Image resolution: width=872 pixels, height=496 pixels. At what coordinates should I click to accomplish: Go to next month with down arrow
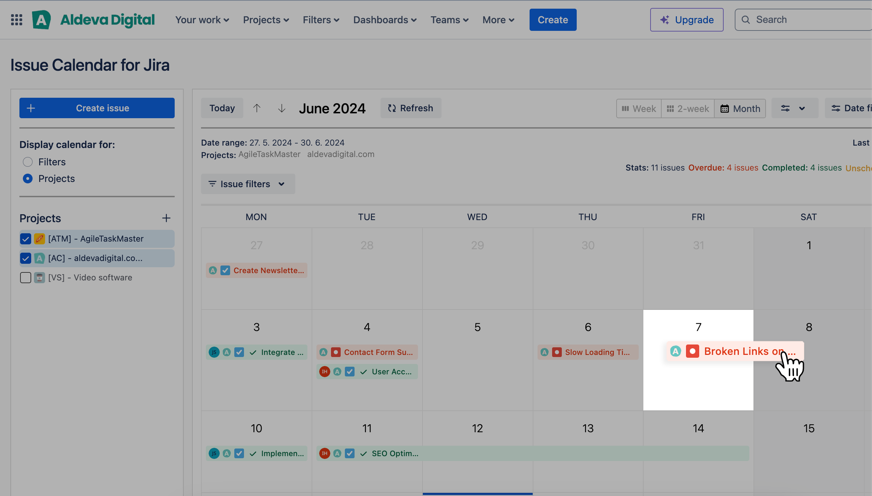coord(281,108)
